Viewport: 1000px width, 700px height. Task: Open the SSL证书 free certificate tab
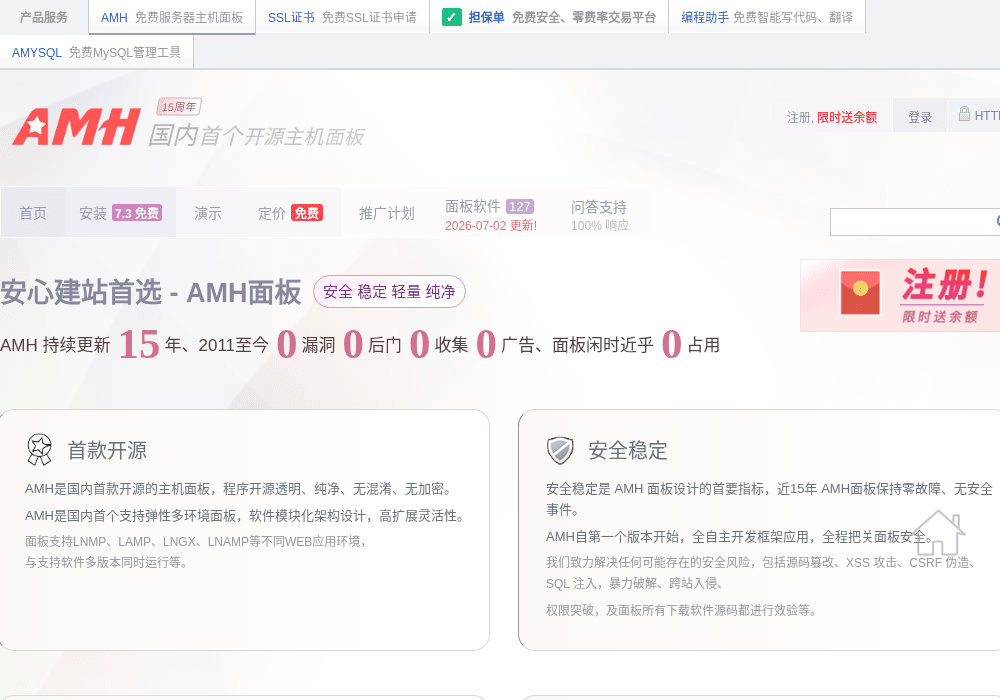[x=342, y=17]
